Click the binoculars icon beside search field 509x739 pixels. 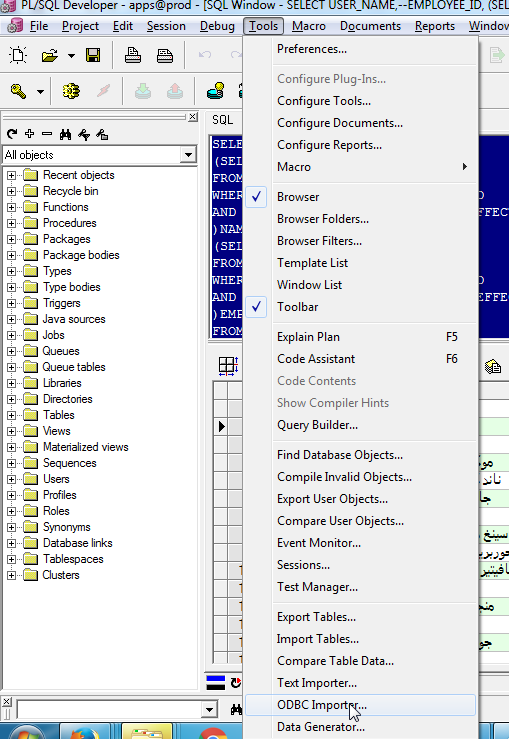[x=236, y=709]
